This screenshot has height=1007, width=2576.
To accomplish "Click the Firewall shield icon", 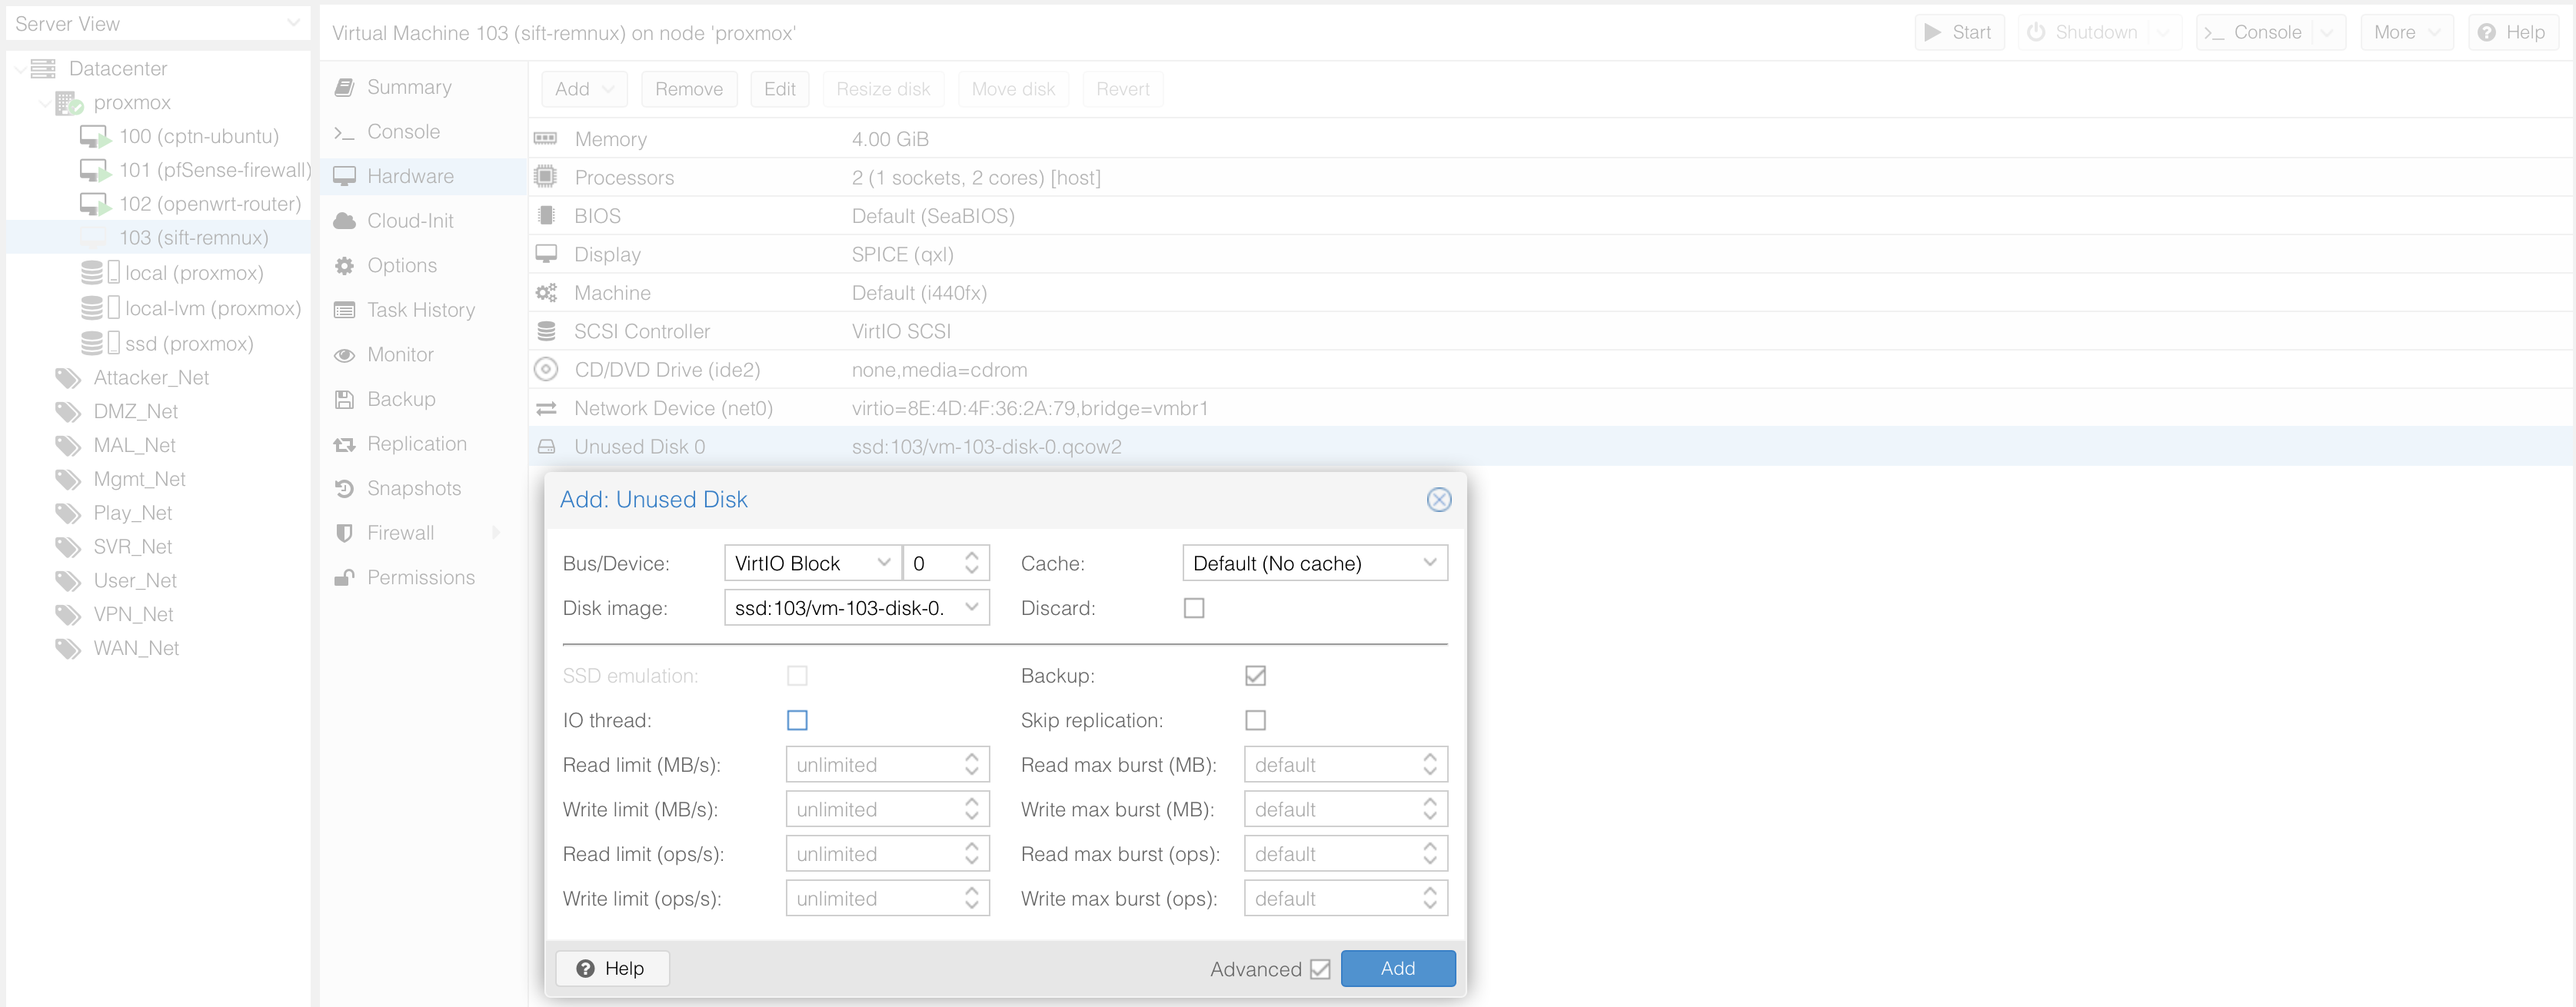I will [x=344, y=533].
